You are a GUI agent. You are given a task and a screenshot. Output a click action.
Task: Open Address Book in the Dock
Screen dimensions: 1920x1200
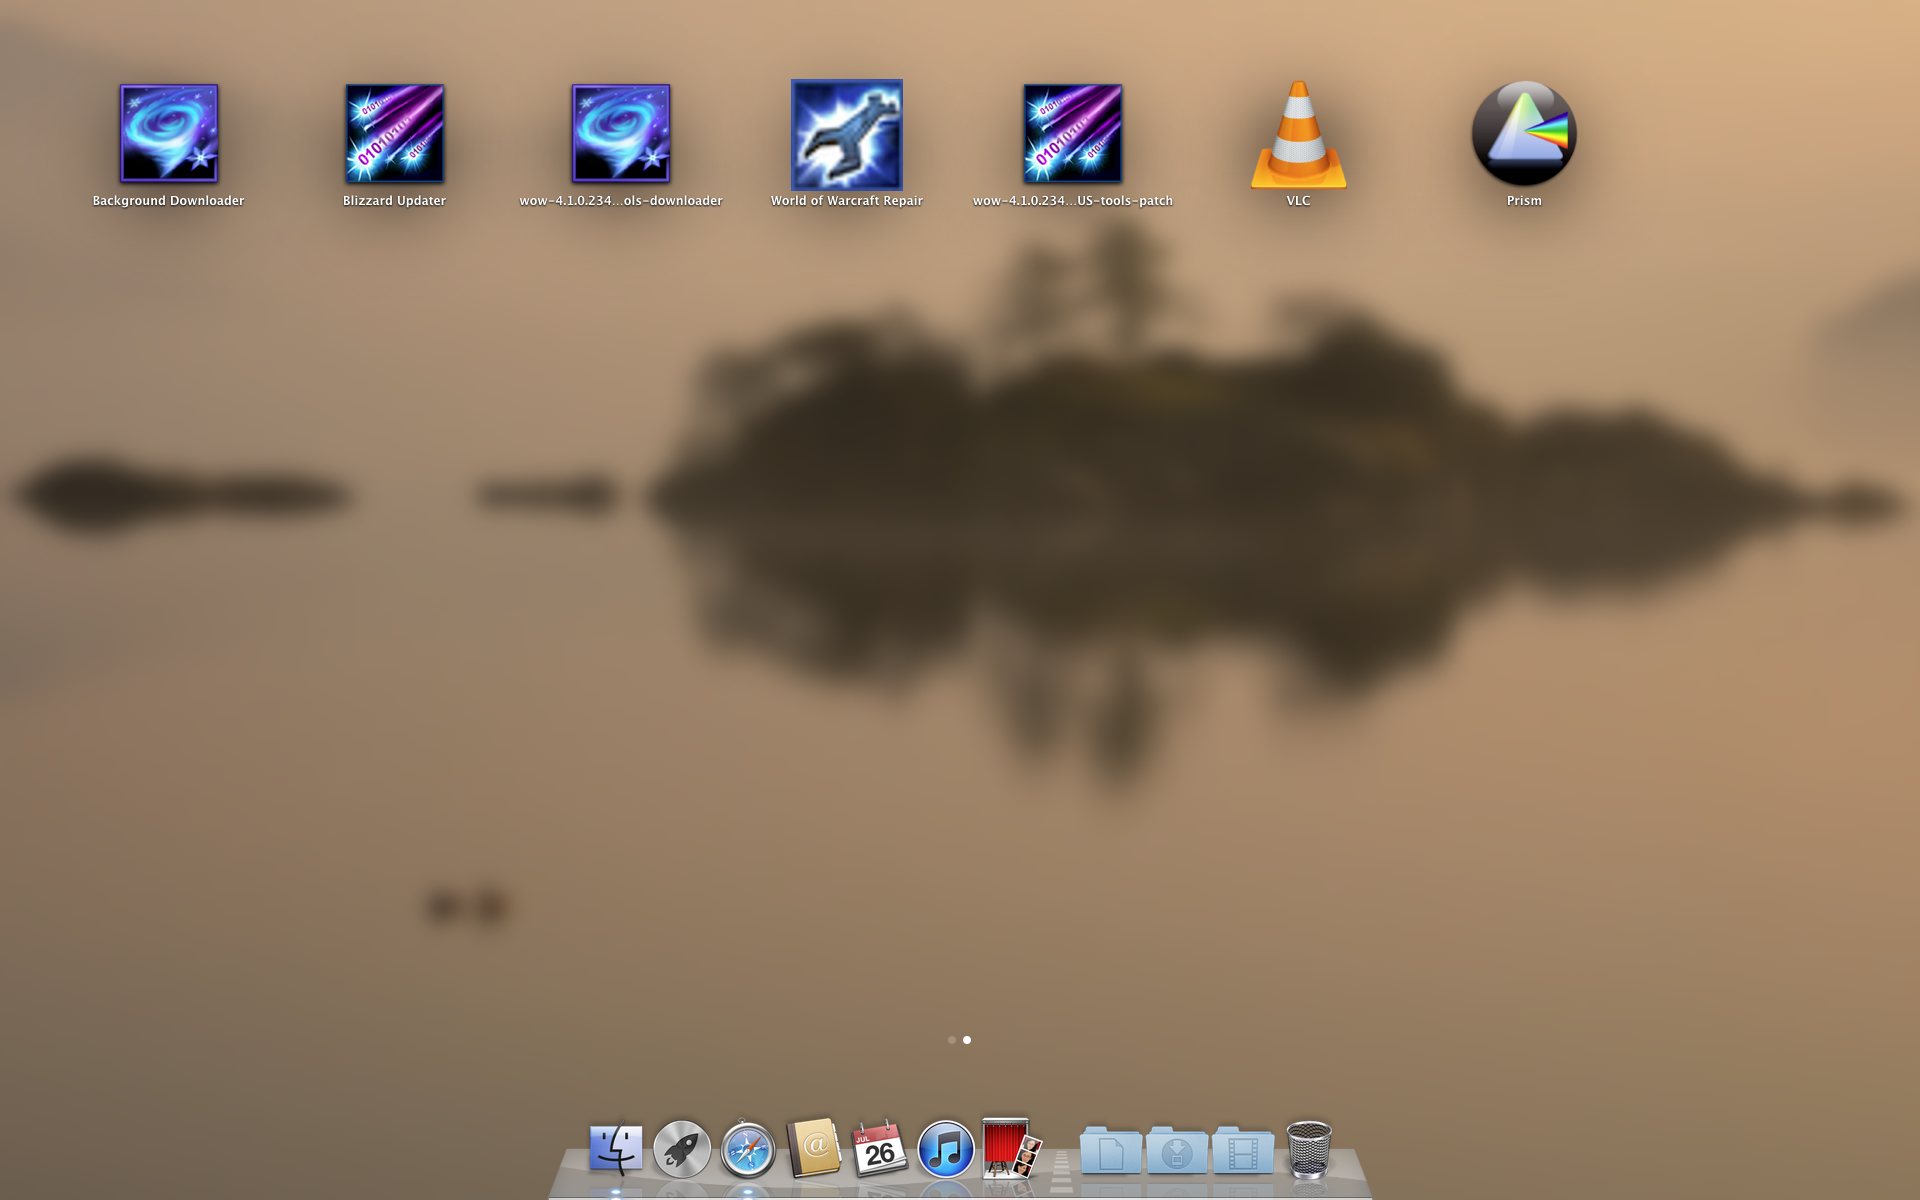814,1149
